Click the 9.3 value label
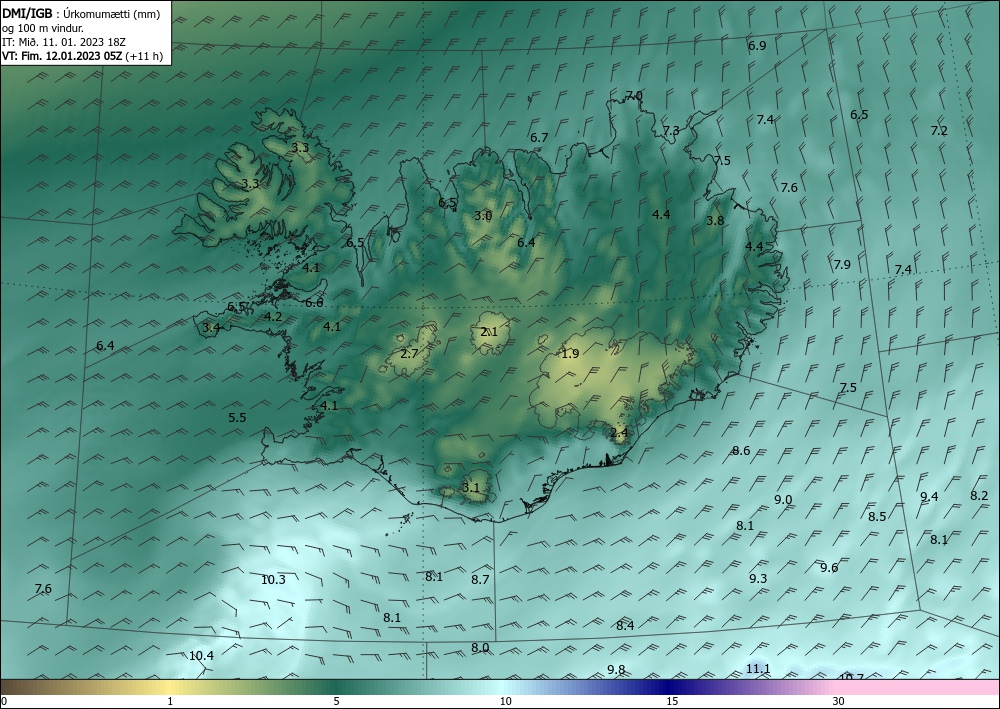1000x709 pixels. coord(758,579)
